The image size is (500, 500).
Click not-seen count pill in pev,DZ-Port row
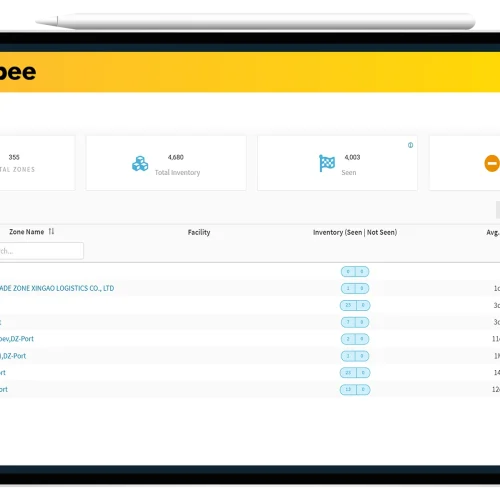click(x=362, y=339)
